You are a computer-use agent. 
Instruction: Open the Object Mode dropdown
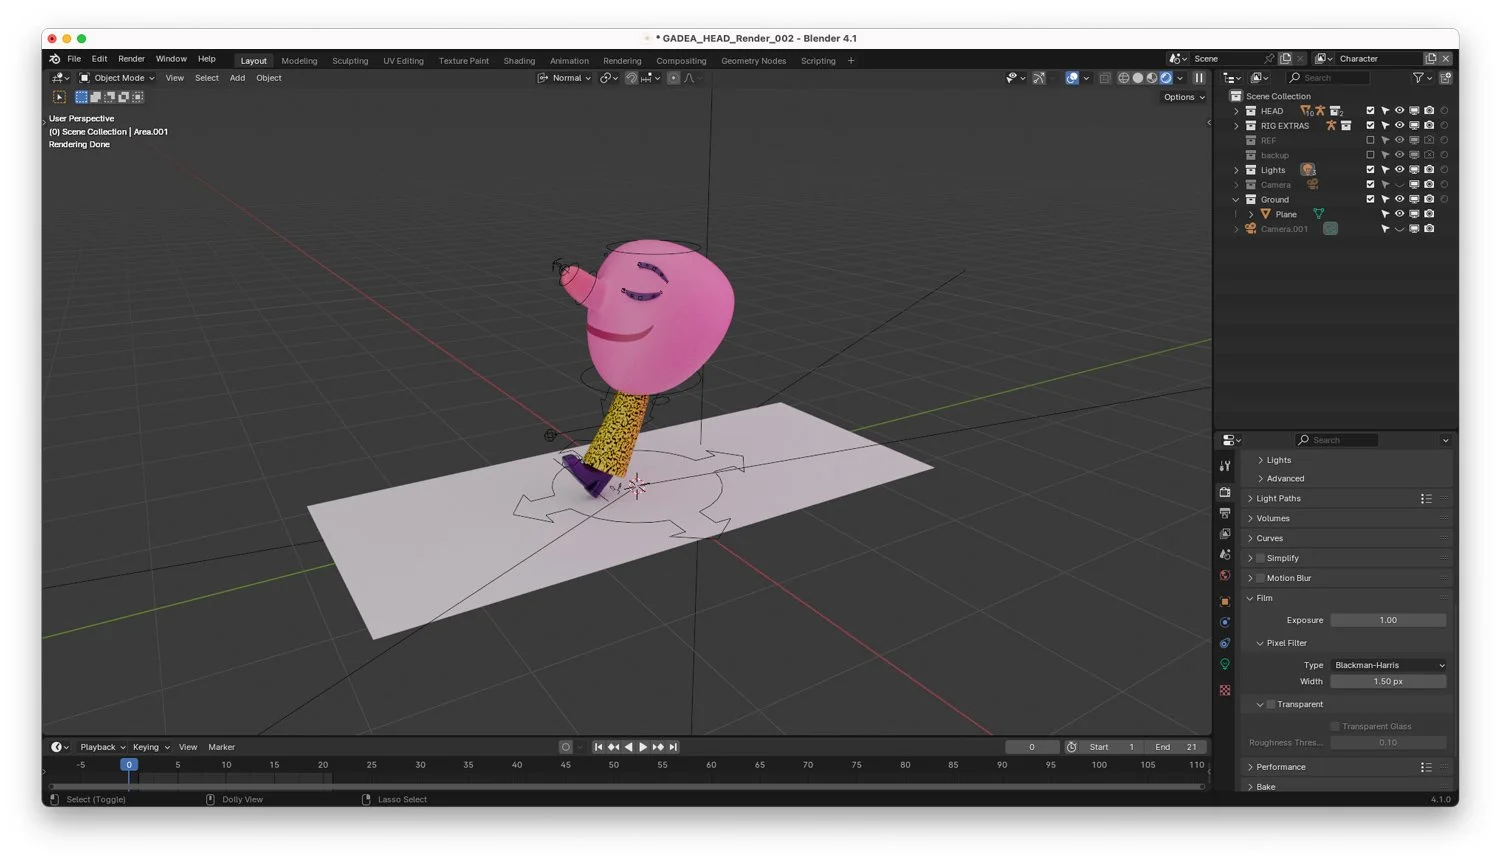(118, 78)
